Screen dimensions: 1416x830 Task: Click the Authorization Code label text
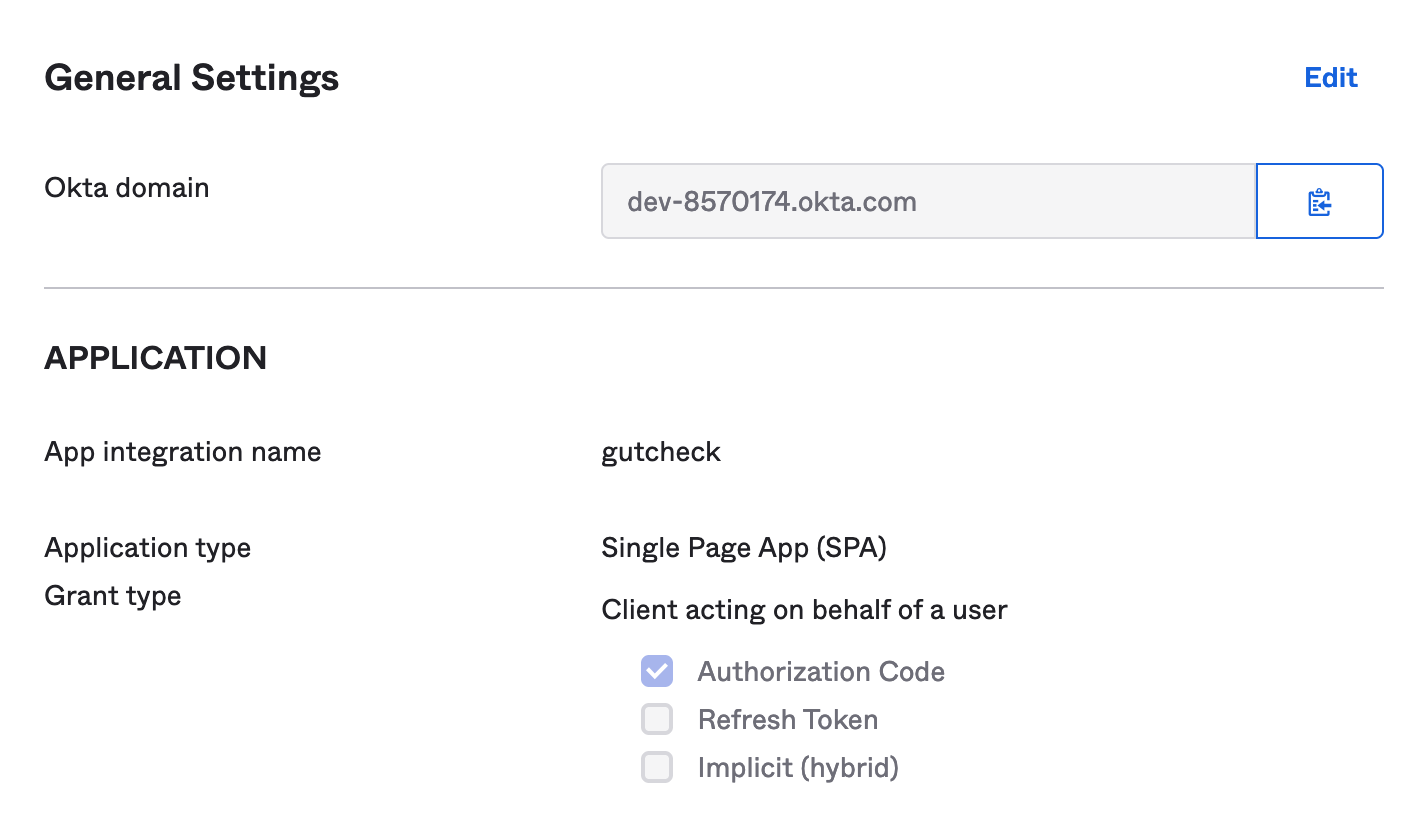click(820, 671)
